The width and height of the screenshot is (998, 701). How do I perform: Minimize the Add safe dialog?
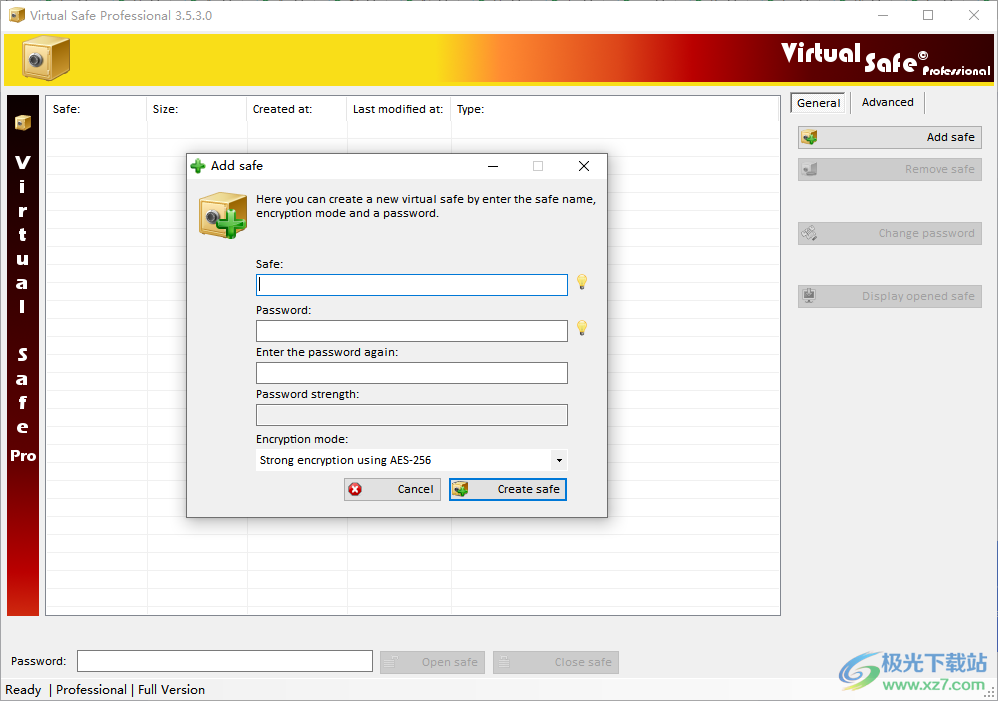493,166
